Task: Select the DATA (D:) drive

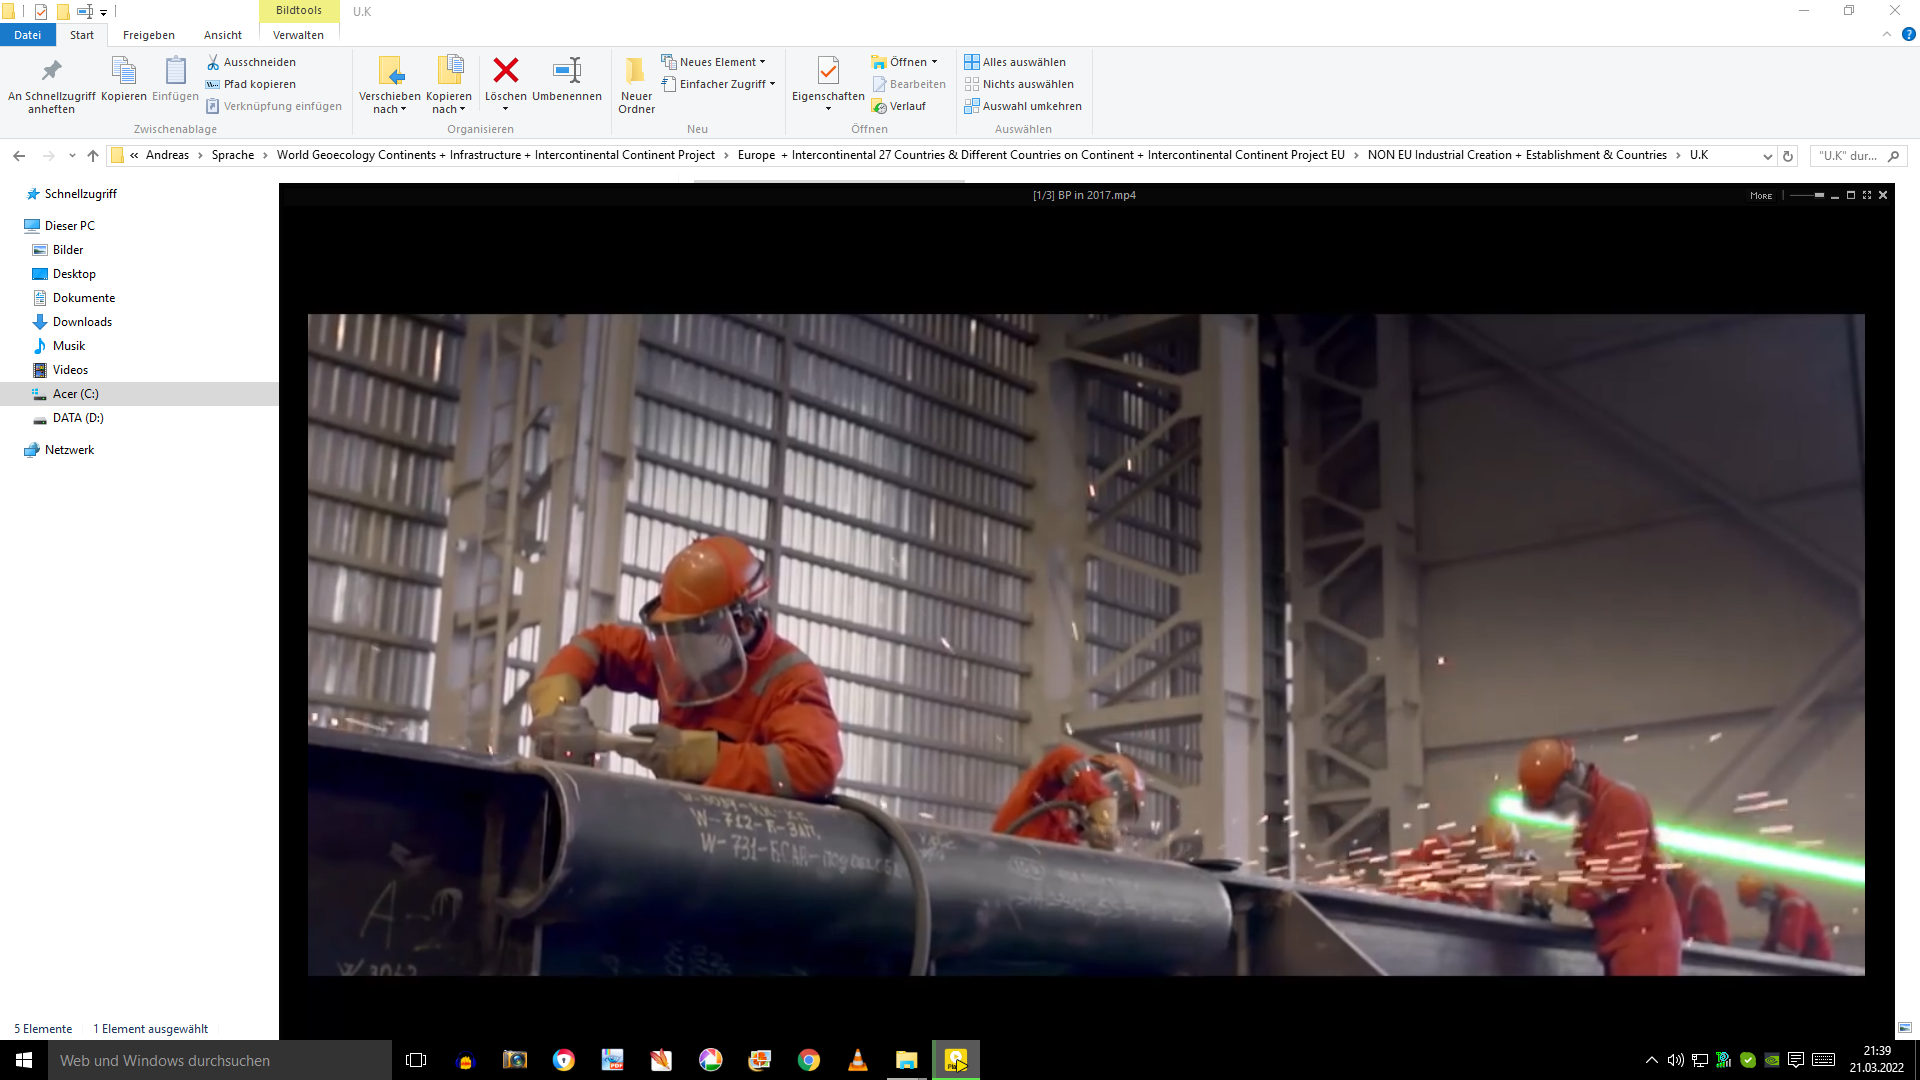Action: [78, 418]
